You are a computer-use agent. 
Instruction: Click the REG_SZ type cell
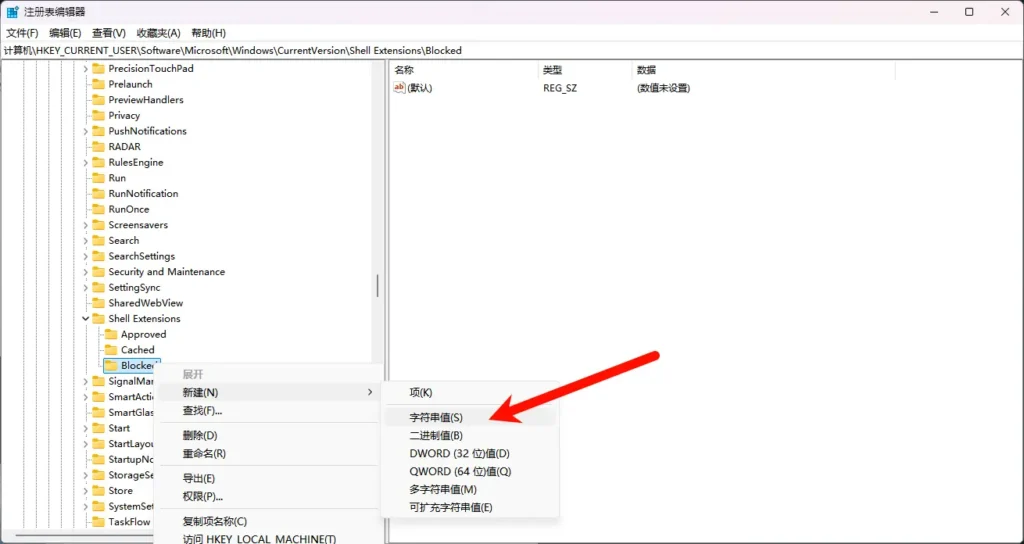pos(560,88)
